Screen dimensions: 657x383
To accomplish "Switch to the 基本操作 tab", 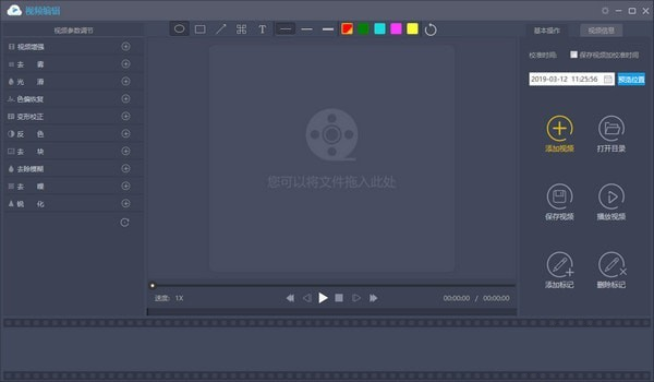I will point(548,31).
